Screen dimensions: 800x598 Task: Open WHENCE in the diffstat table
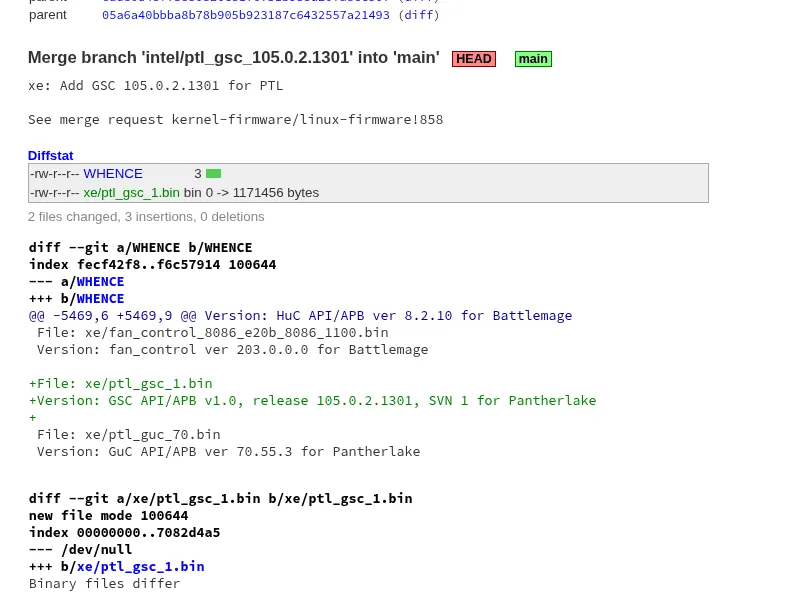coord(113,174)
